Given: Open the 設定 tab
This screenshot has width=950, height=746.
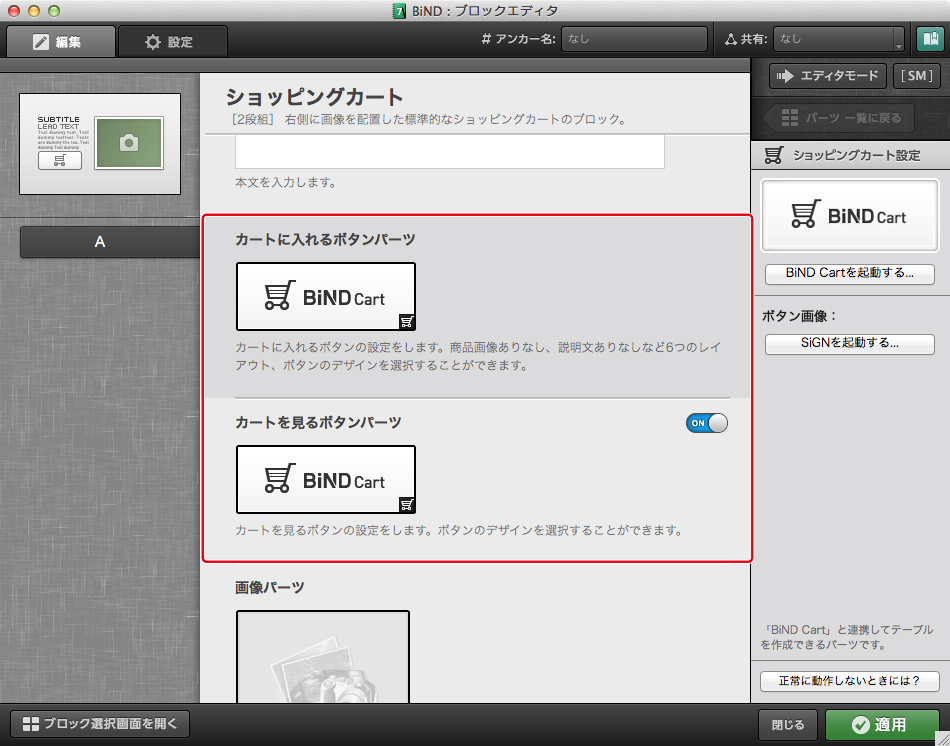Looking at the screenshot, I should 173,42.
